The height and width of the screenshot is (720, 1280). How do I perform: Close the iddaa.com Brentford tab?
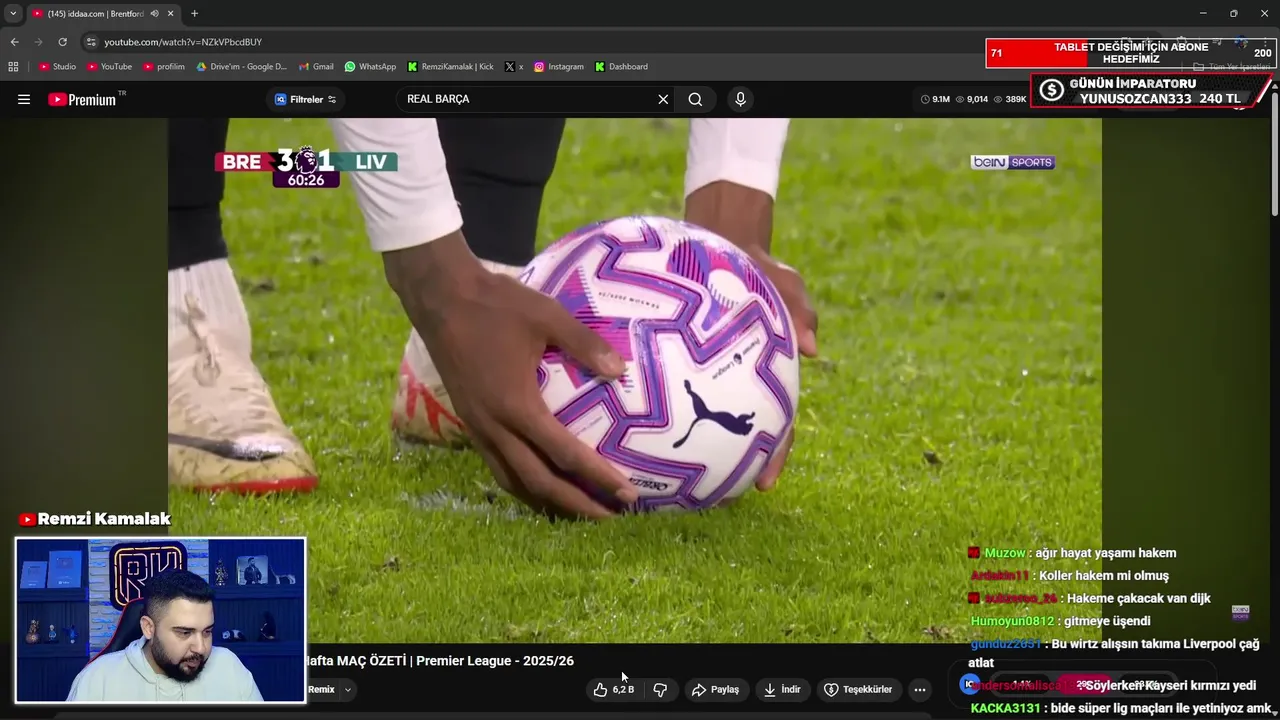[x=171, y=13]
